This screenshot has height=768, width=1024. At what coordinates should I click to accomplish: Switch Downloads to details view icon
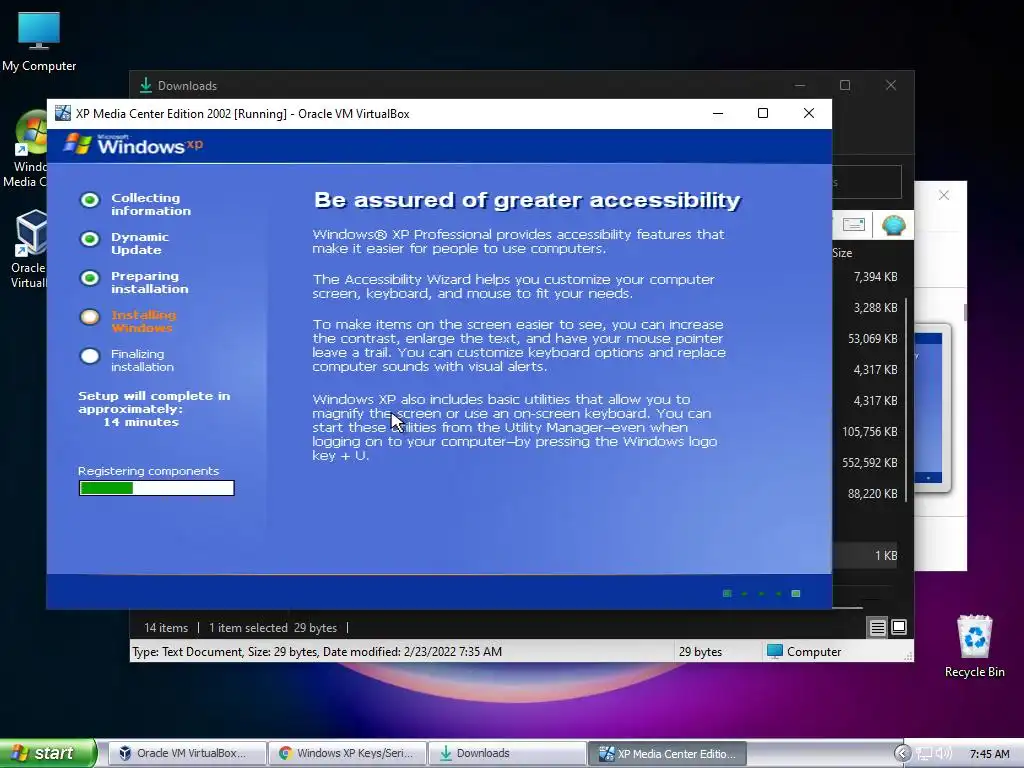(877, 628)
